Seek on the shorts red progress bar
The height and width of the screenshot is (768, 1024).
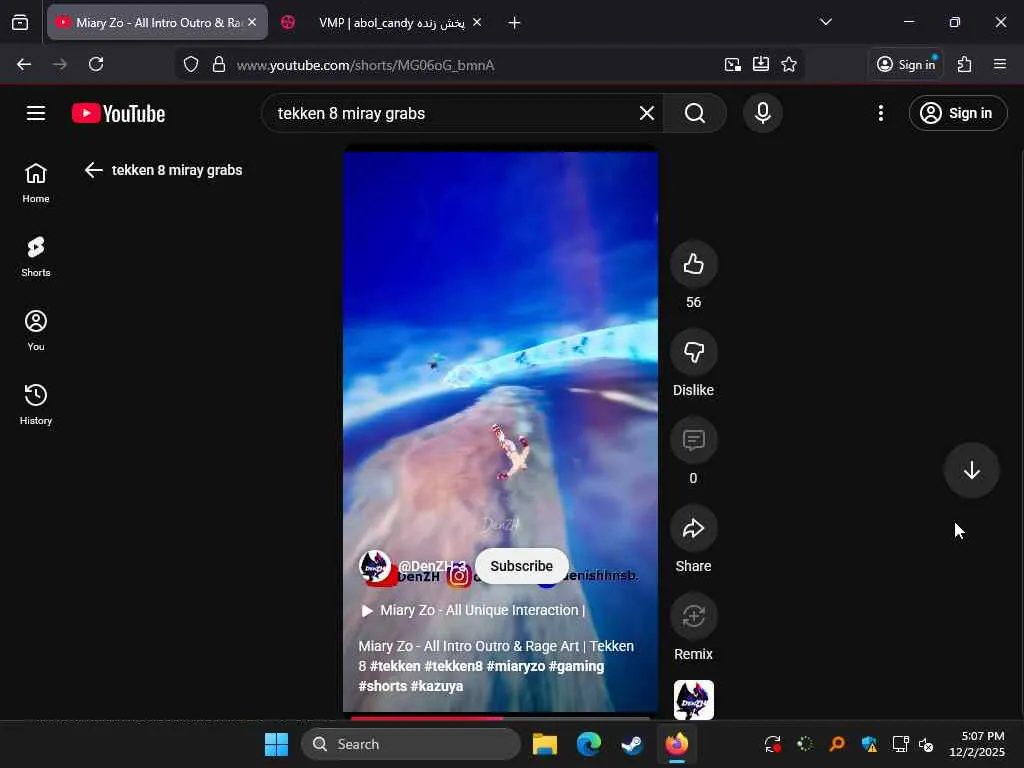pos(500,718)
